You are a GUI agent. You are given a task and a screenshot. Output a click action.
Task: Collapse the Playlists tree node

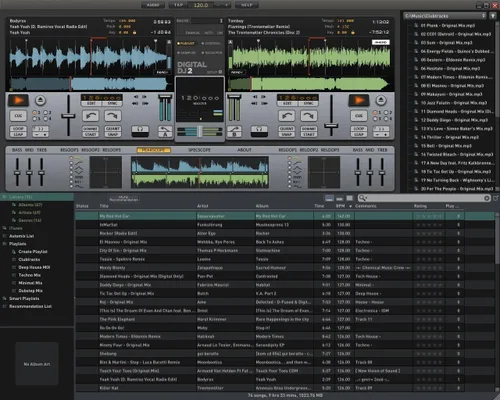[4, 244]
